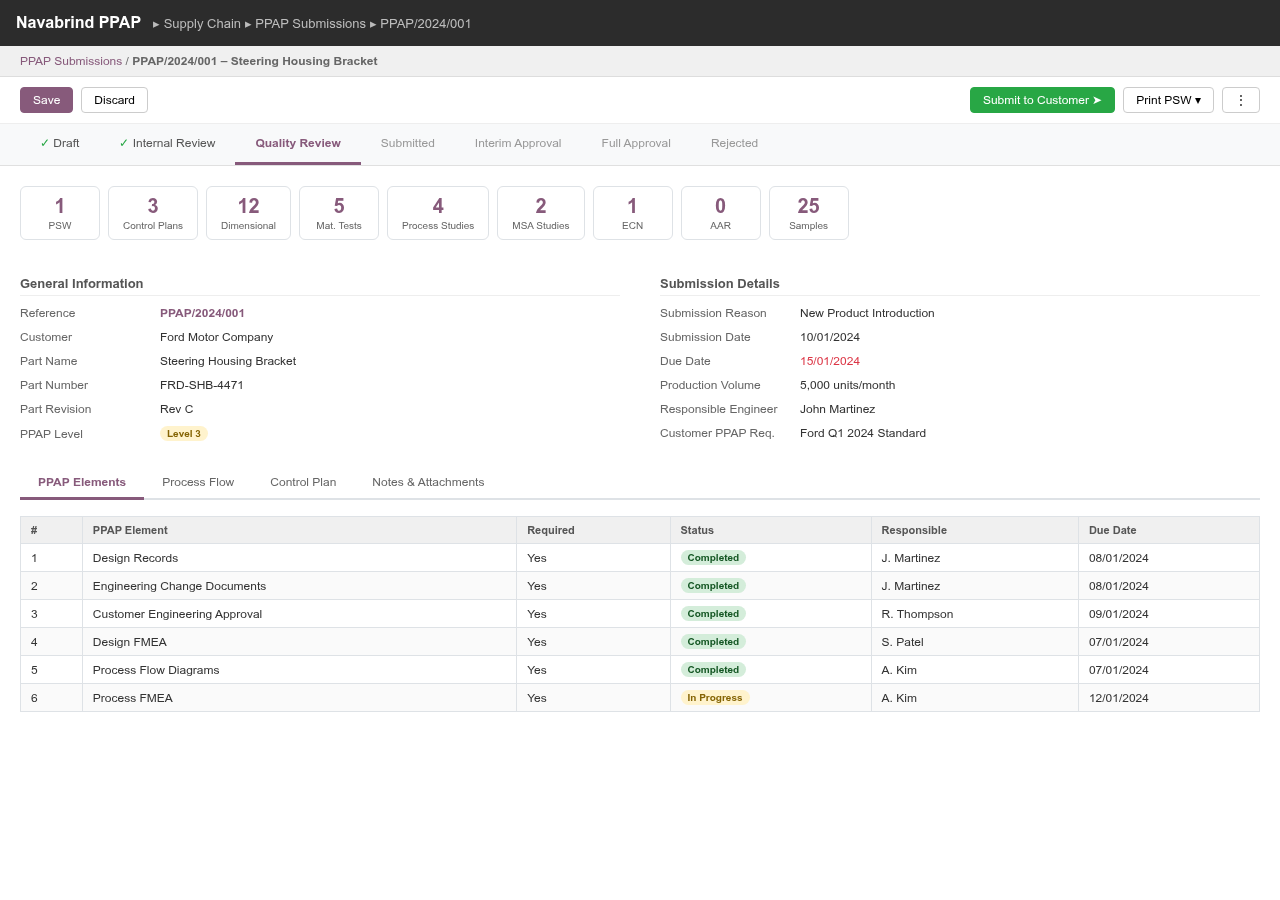Click Submit to Customer button
Image resolution: width=1280 pixels, height=900 pixels.
click(1041, 100)
